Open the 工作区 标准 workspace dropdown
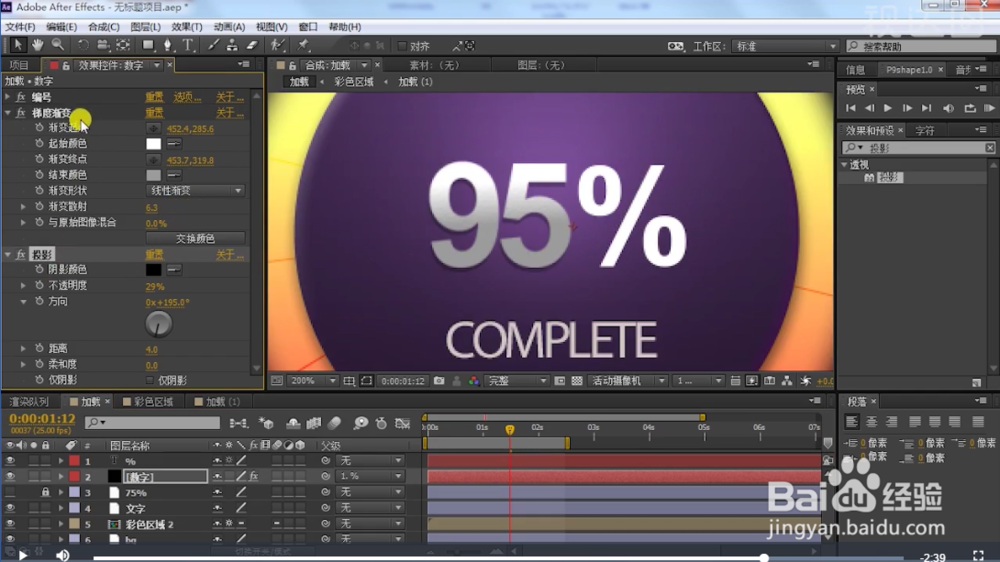Image resolution: width=1000 pixels, height=562 pixels. (786, 46)
